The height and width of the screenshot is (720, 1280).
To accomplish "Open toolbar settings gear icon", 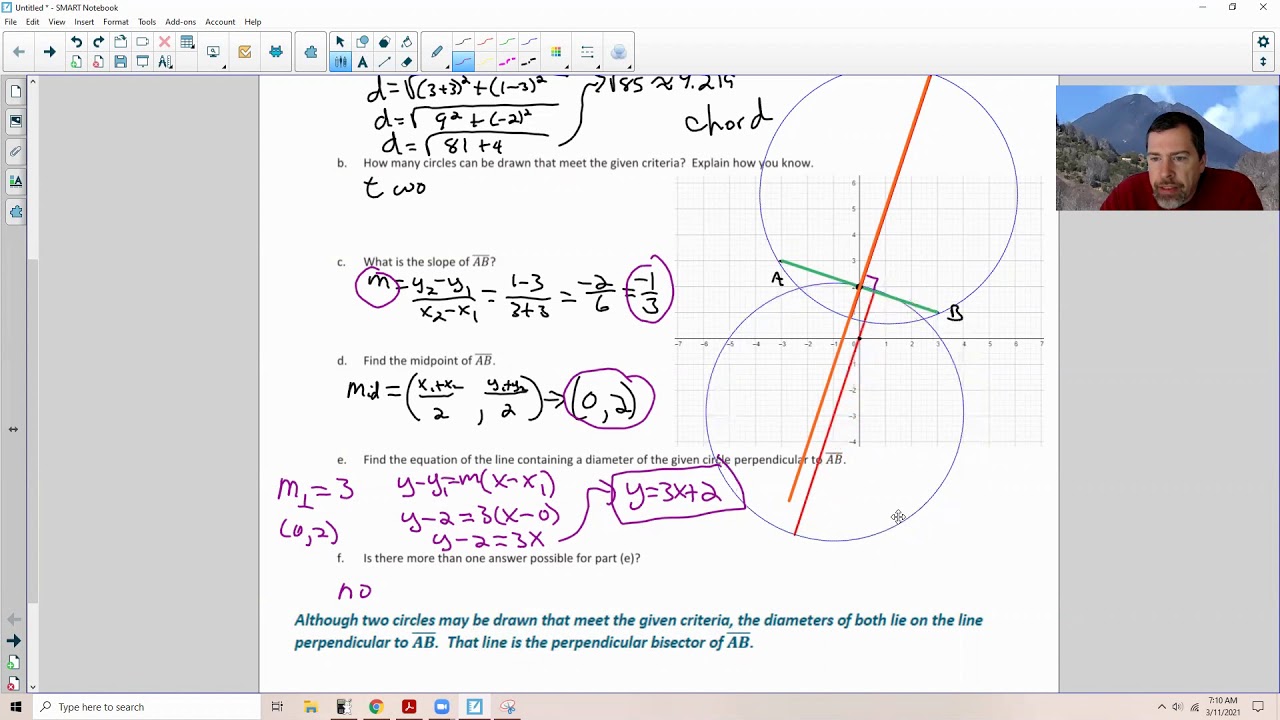I will pyautogui.click(x=1263, y=42).
